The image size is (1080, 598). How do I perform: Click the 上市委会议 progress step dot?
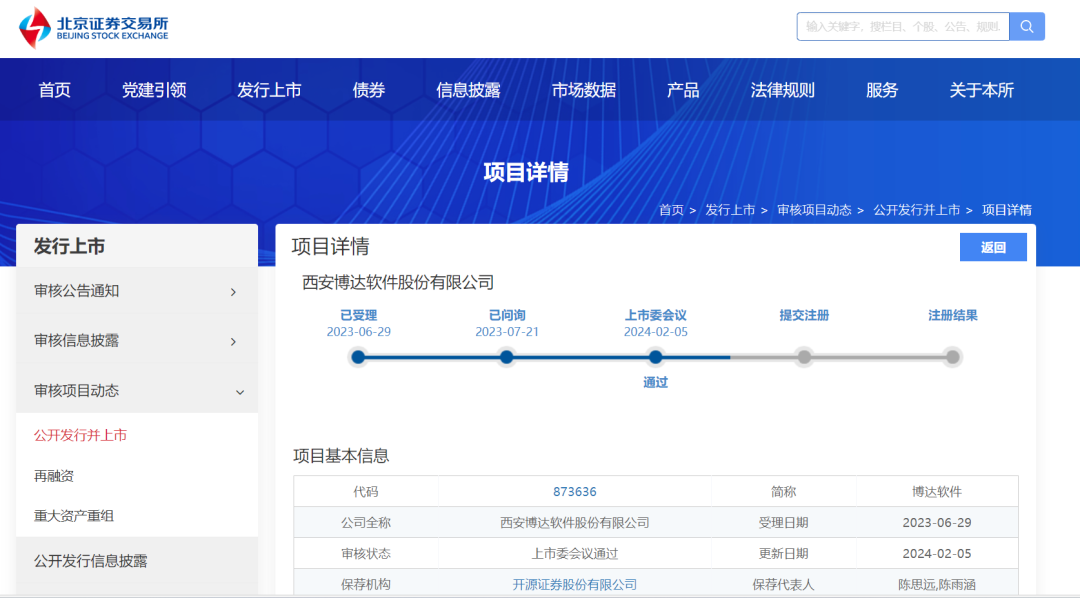(x=656, y=357)
